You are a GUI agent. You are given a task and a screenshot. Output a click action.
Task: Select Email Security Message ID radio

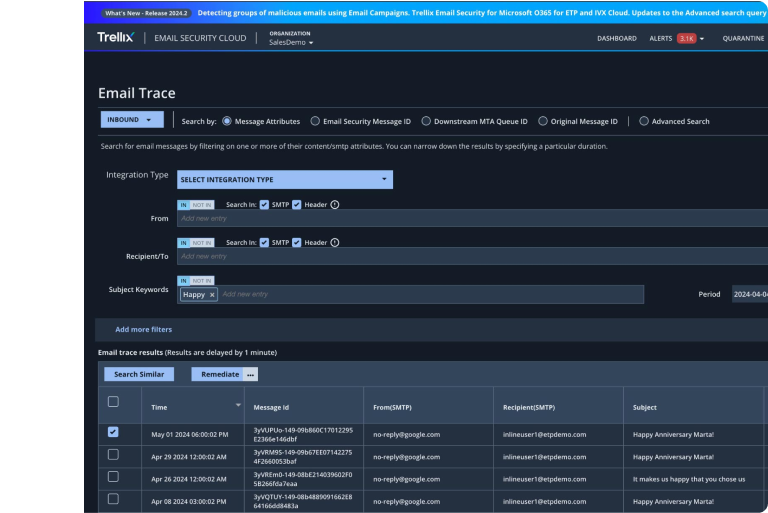tap(315, 121)
